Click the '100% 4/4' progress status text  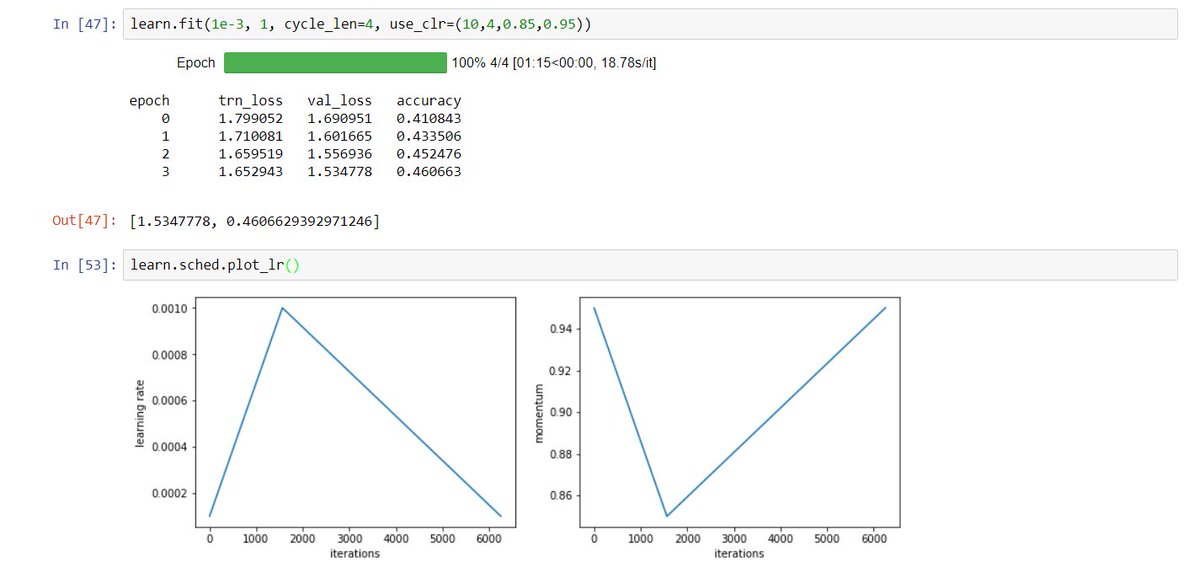[x=554, y=63]
